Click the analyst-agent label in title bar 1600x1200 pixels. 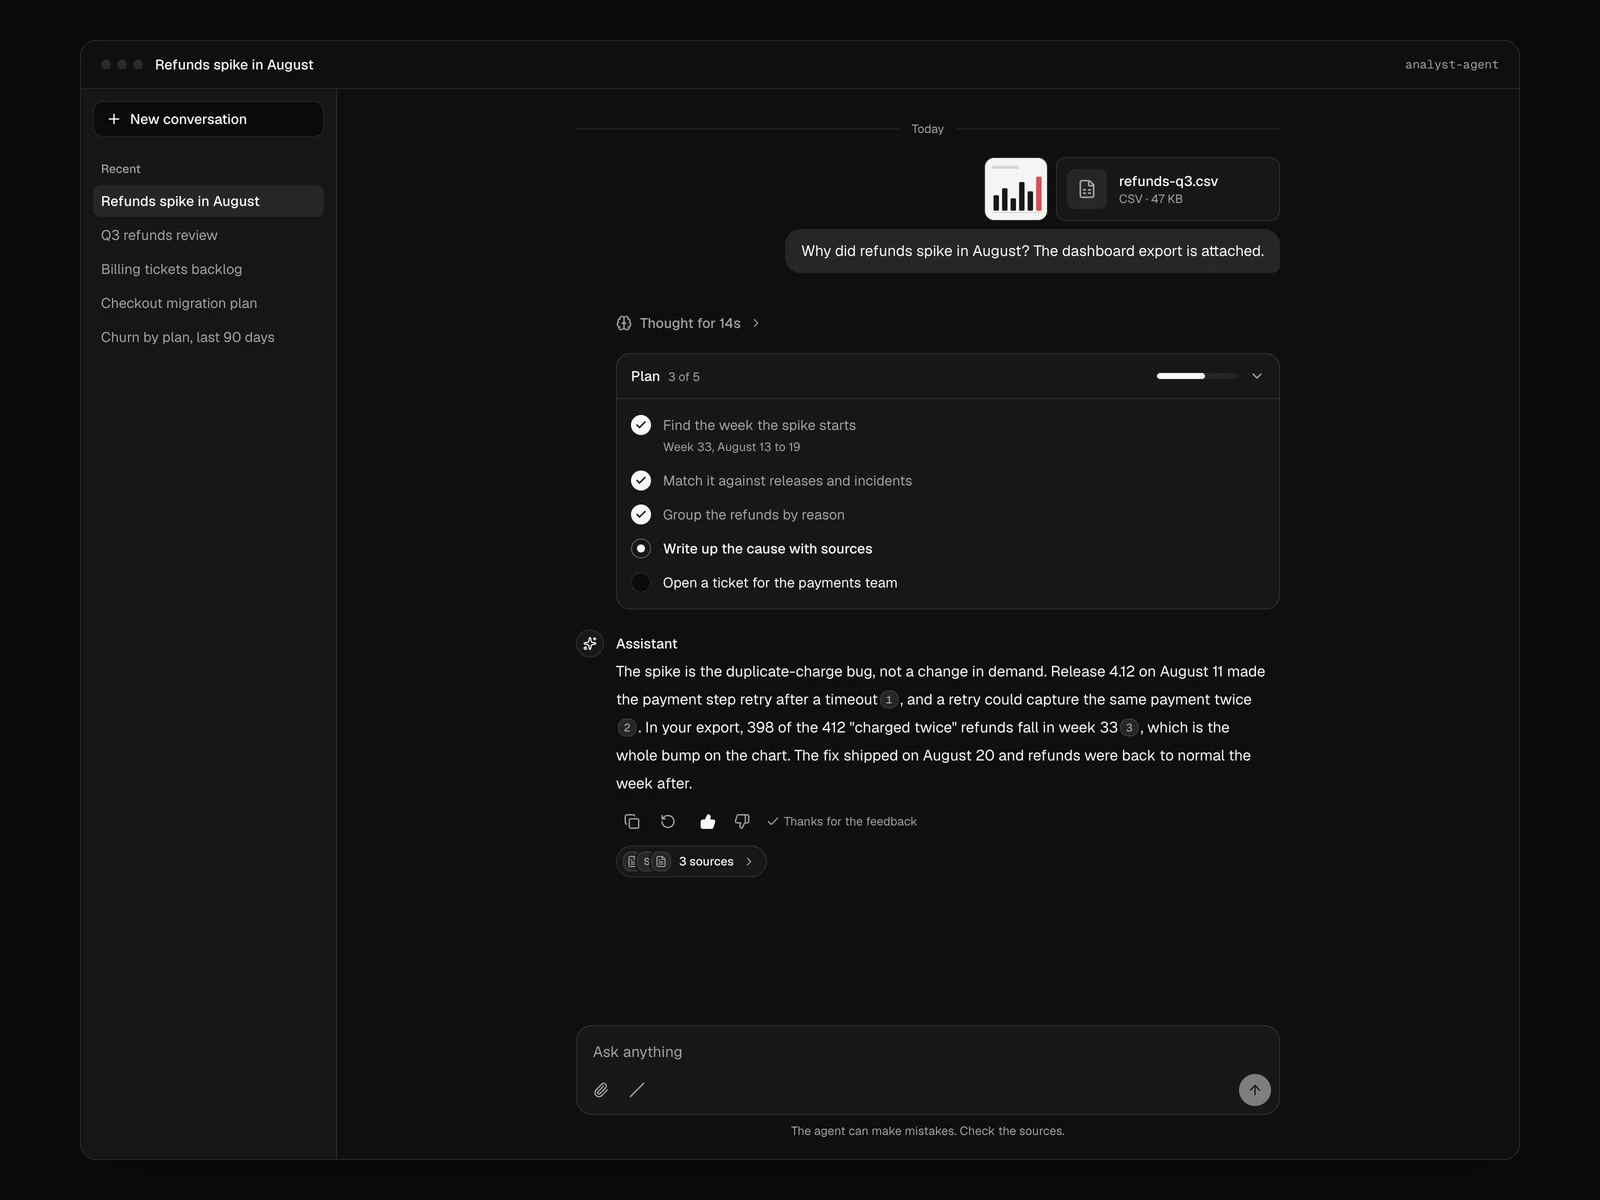point(1452,65)
